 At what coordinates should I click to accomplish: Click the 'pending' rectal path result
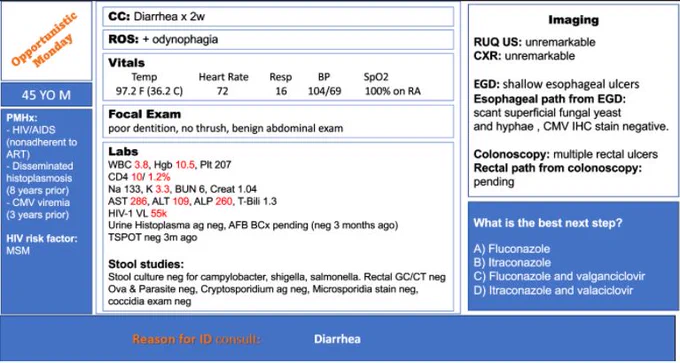point(494,182)
